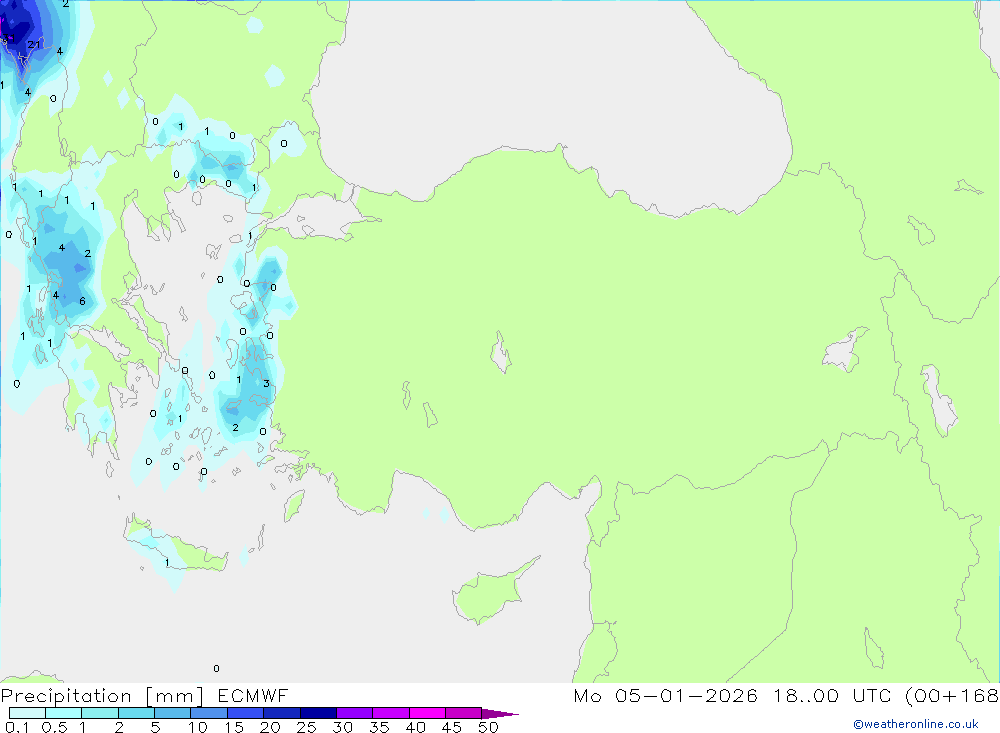Viewport: 1000px width, 733px height.
Task: Click the date '05-01-2026' text
Action: pos(686,695)
